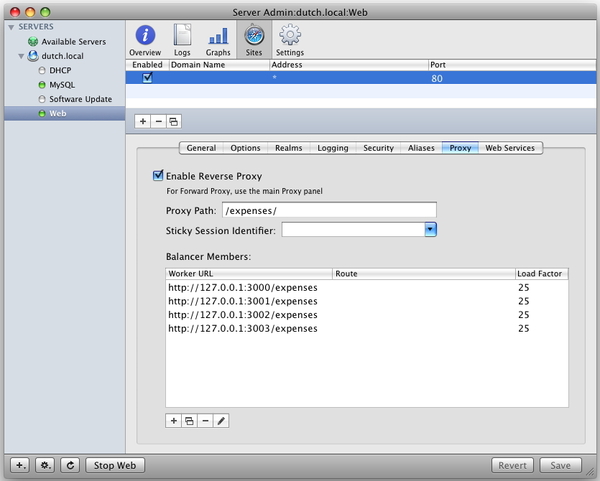The height and width of the screenshot is (481, 600).
Task: Open the Sticky Session Identifier dropdown
Action: [430, 230]
